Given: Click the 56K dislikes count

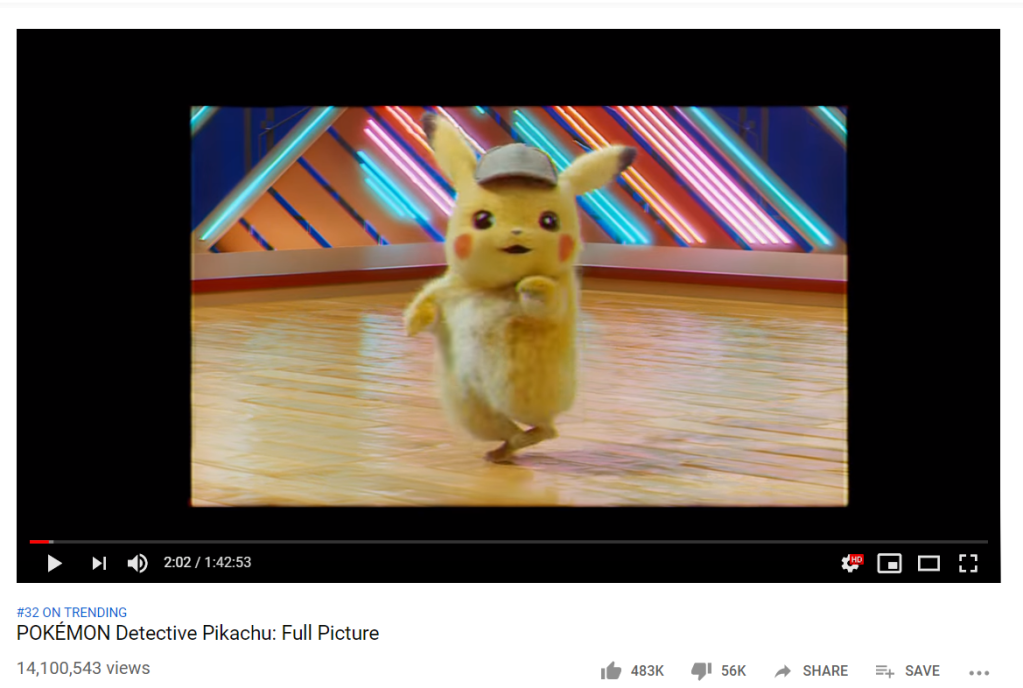Looking at the screenshot, I should (x=733, y=670).
